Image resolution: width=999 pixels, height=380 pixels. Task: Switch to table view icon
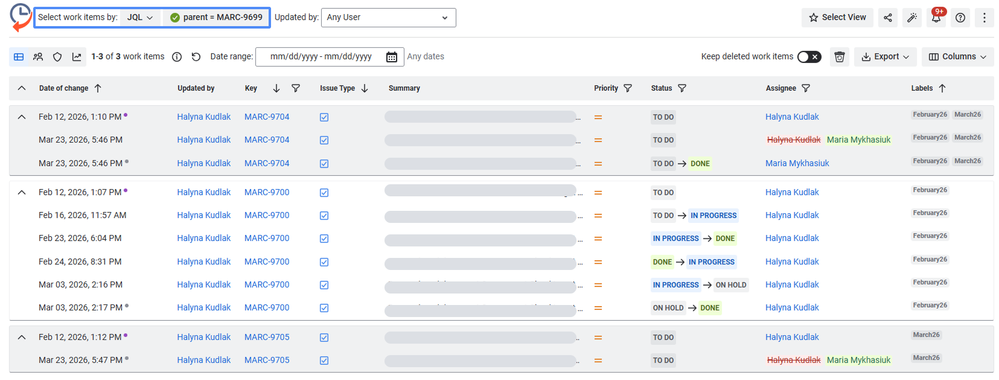click(18, 57)
